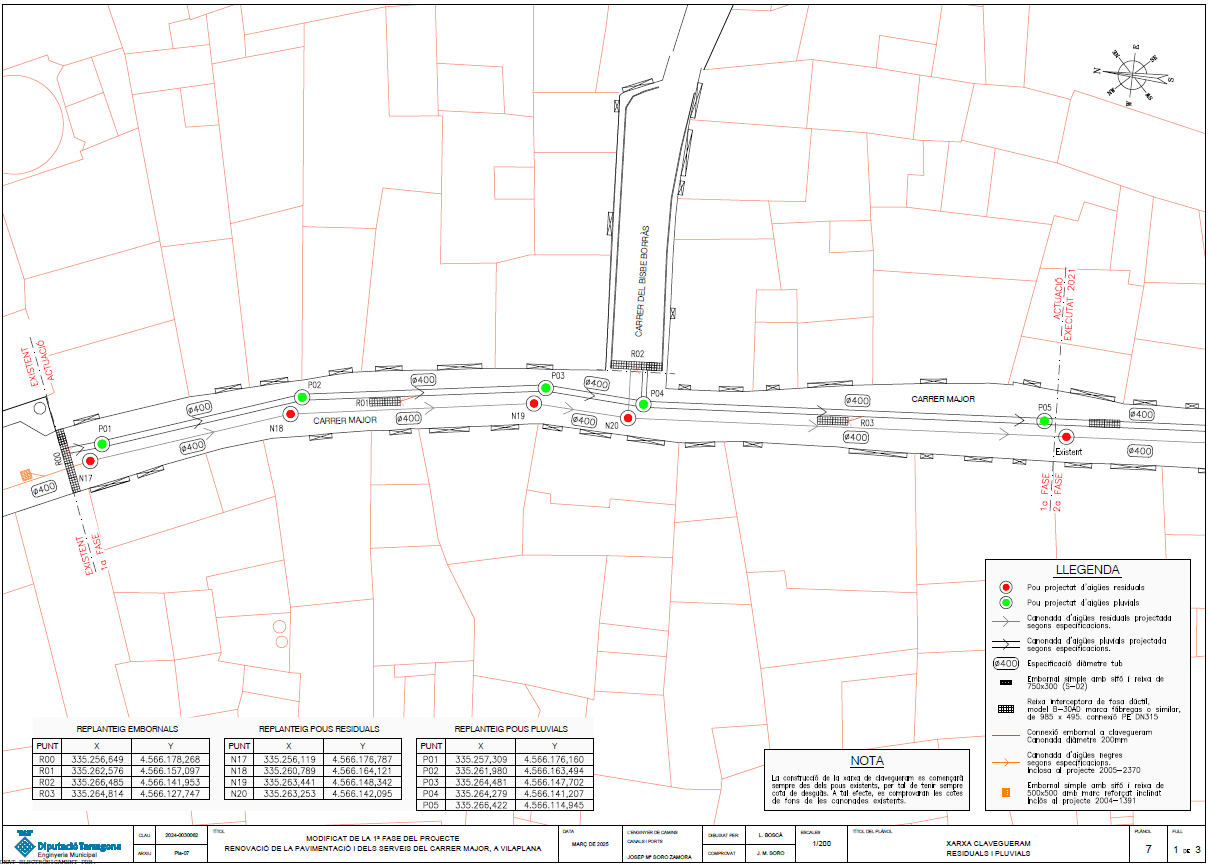Click the green P04 pluvial well marker
The height and width of the screenshot is (864, 1208).
[644, 404]
